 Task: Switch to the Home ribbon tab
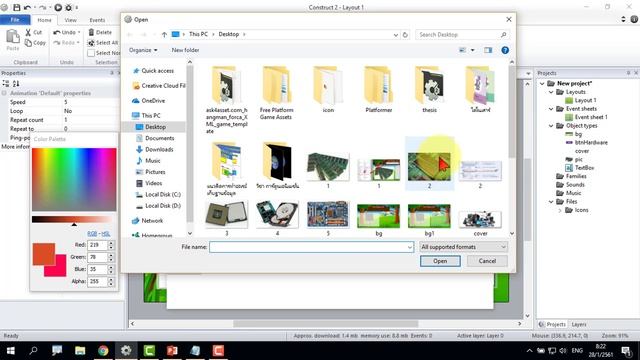[x=44, y=20]
